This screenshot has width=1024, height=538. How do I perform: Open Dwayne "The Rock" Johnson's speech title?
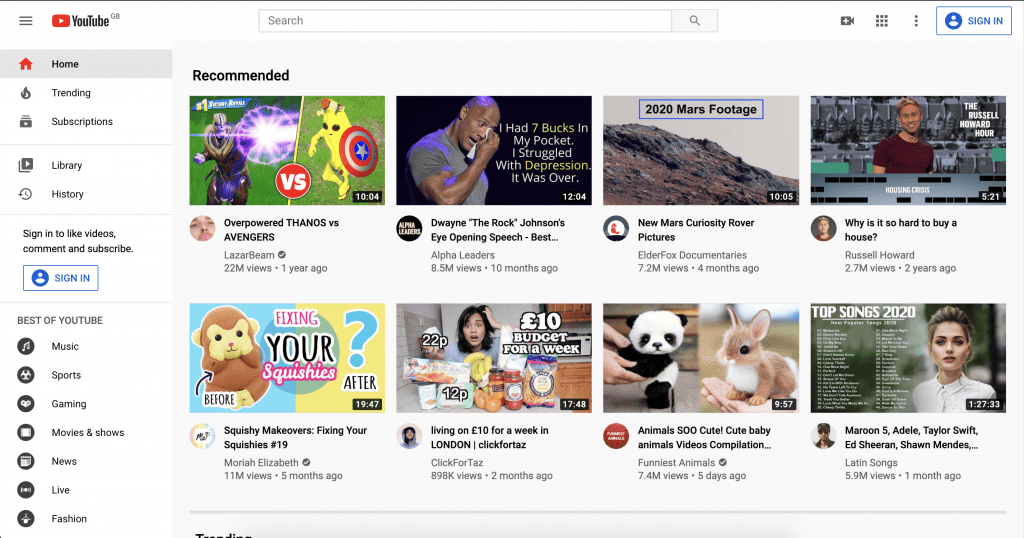click(498, 230)
